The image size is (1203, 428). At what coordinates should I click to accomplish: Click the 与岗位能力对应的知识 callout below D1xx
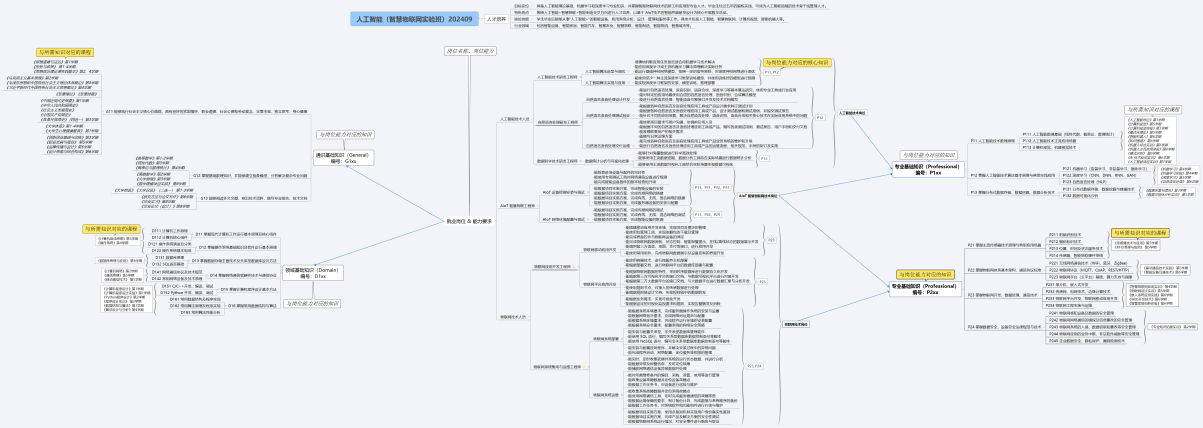pos(313,303)
